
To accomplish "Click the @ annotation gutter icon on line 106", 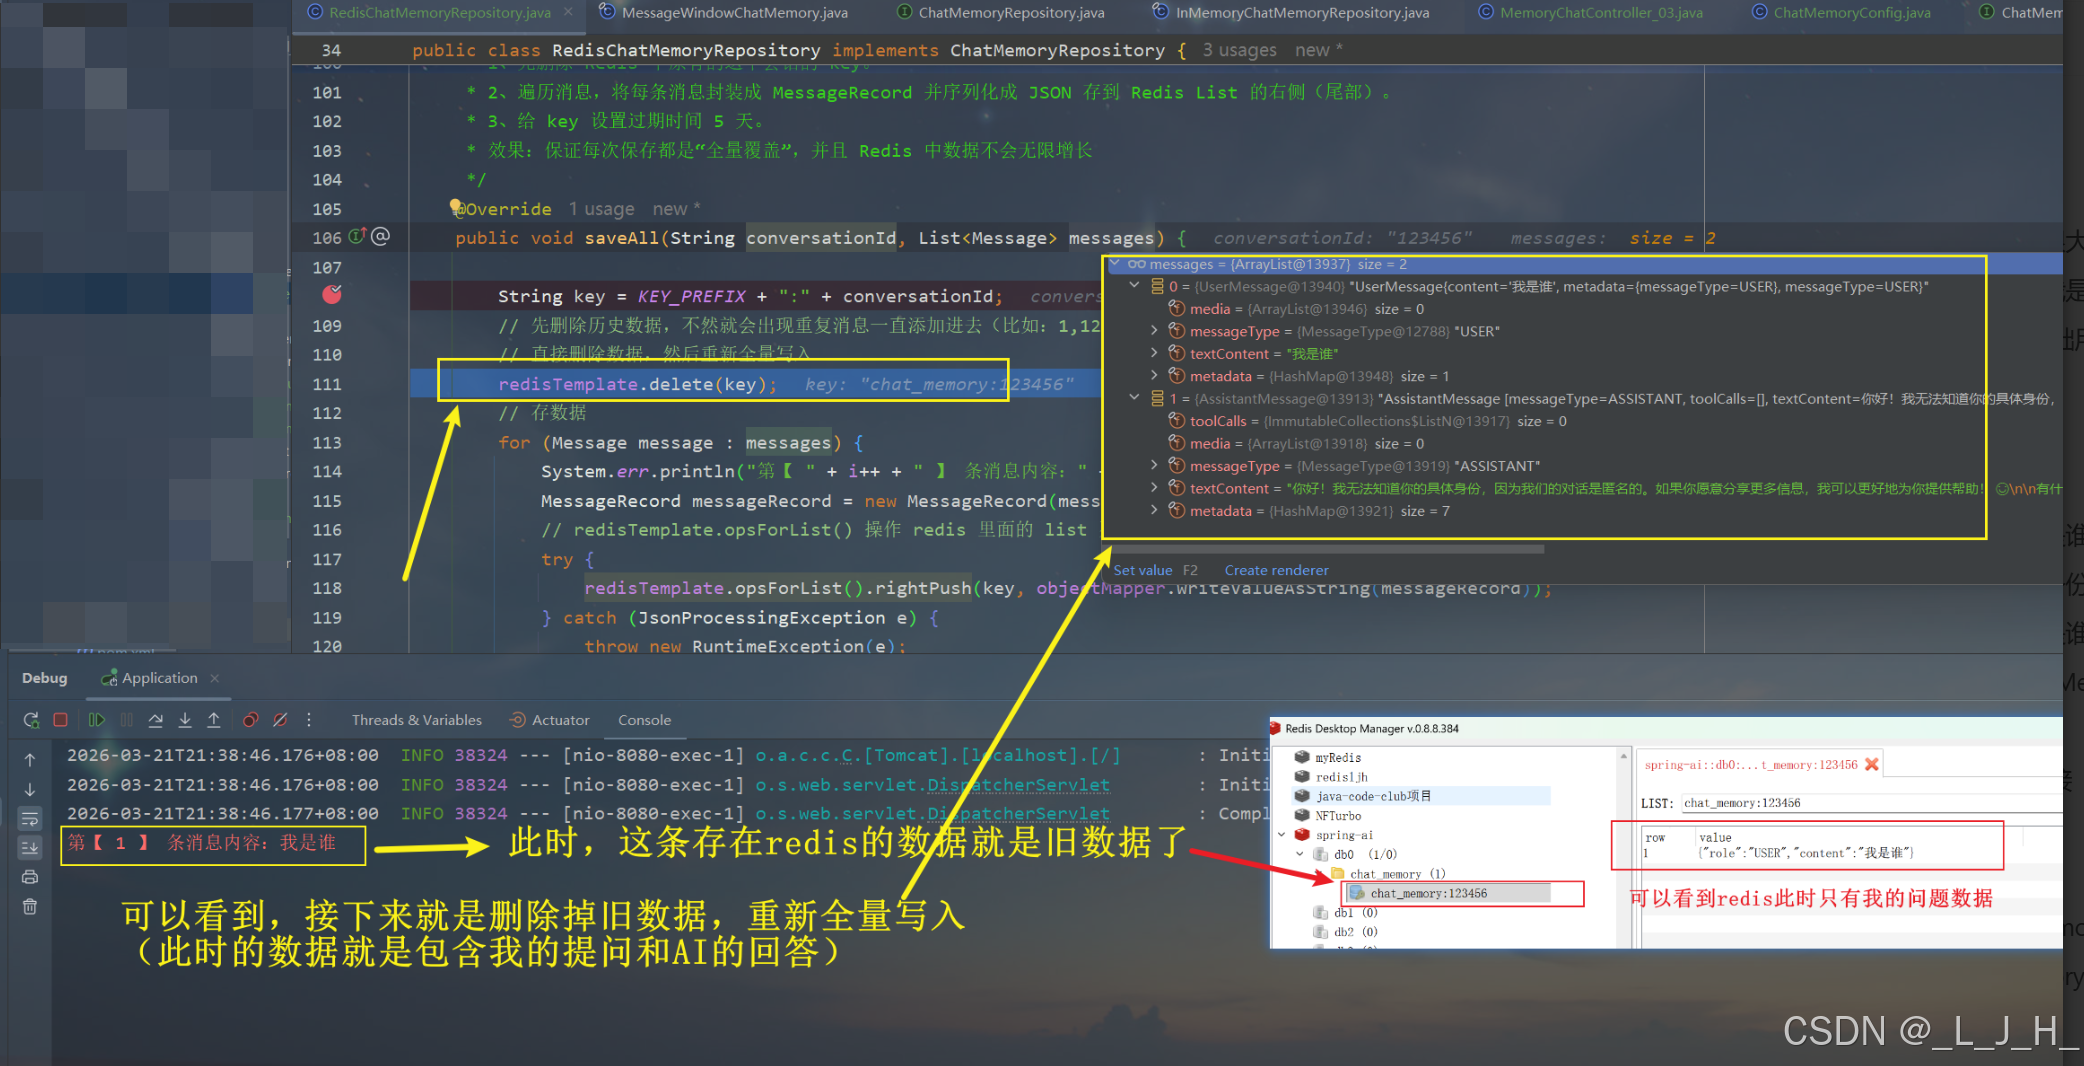I will [x=380, y=237].
